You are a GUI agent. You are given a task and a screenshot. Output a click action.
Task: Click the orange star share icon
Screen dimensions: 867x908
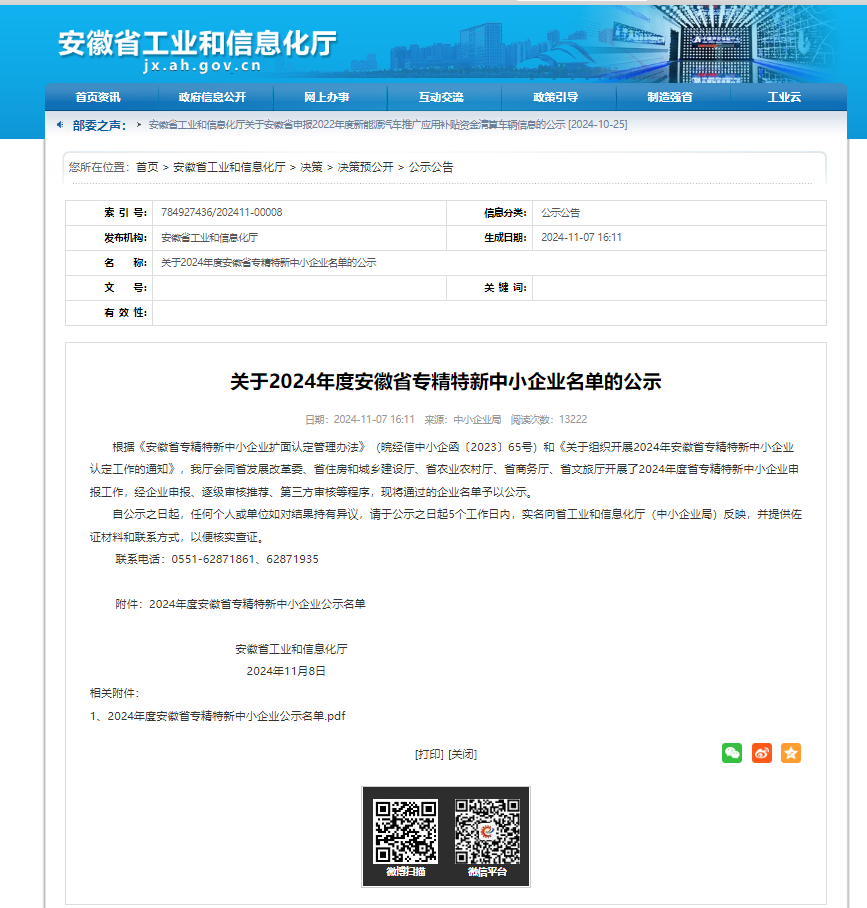click(x=791, y=753)
